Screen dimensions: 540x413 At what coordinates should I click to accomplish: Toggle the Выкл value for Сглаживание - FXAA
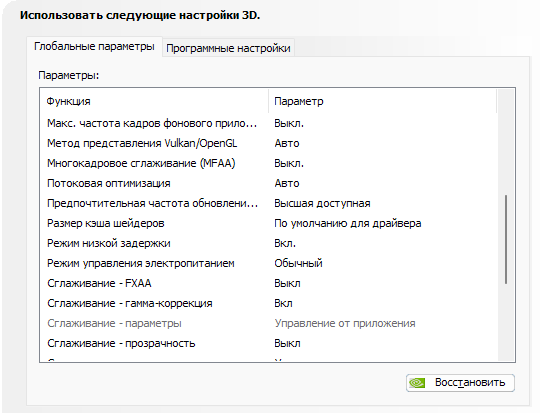point(287,283)
